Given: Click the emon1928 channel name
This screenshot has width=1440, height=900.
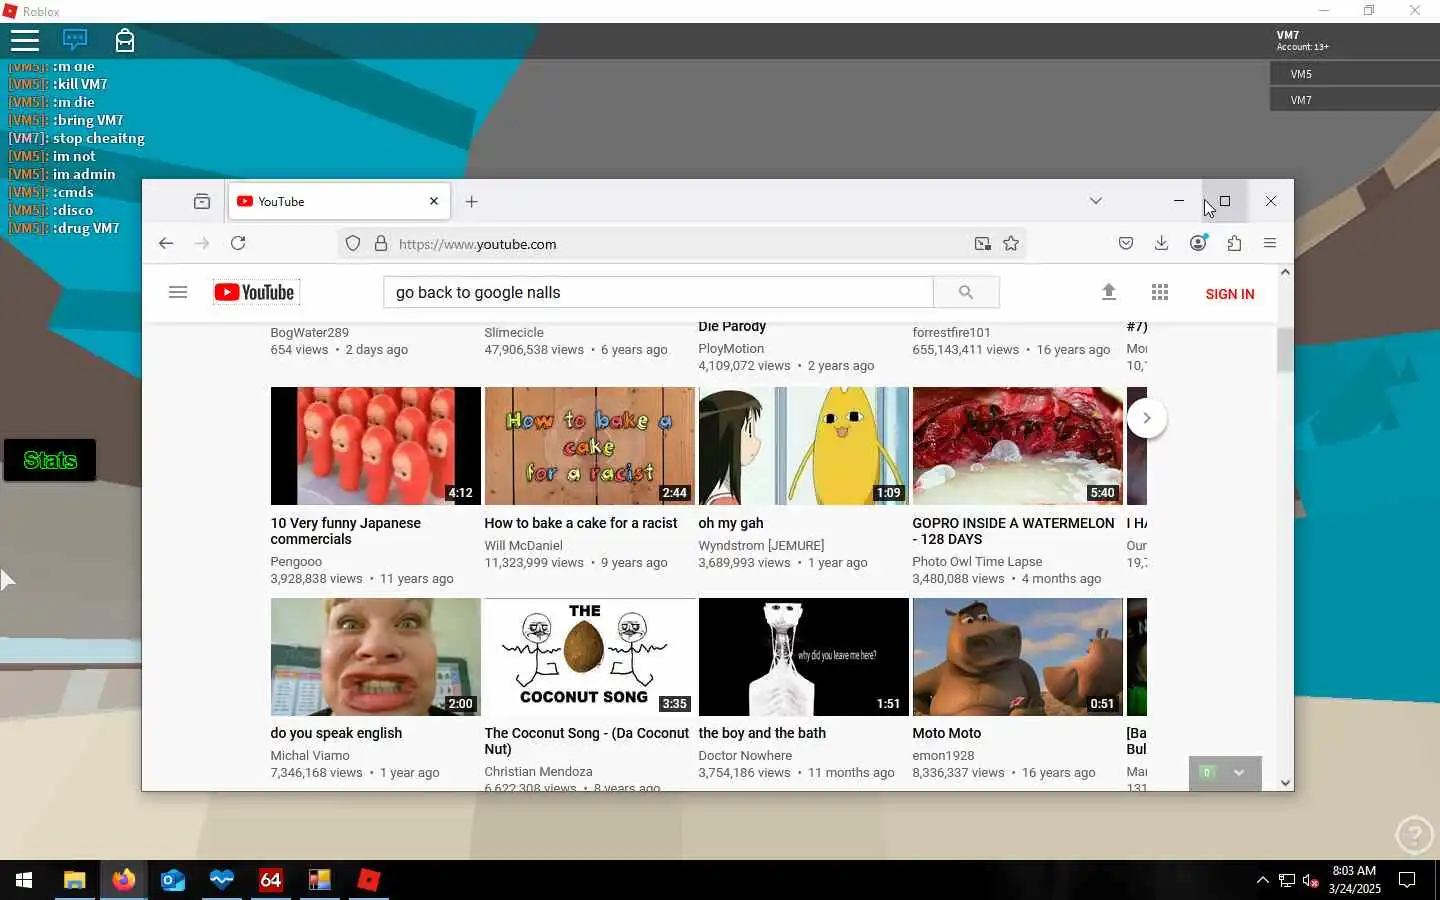Looking at the screenshot, I should coord(943,756).
